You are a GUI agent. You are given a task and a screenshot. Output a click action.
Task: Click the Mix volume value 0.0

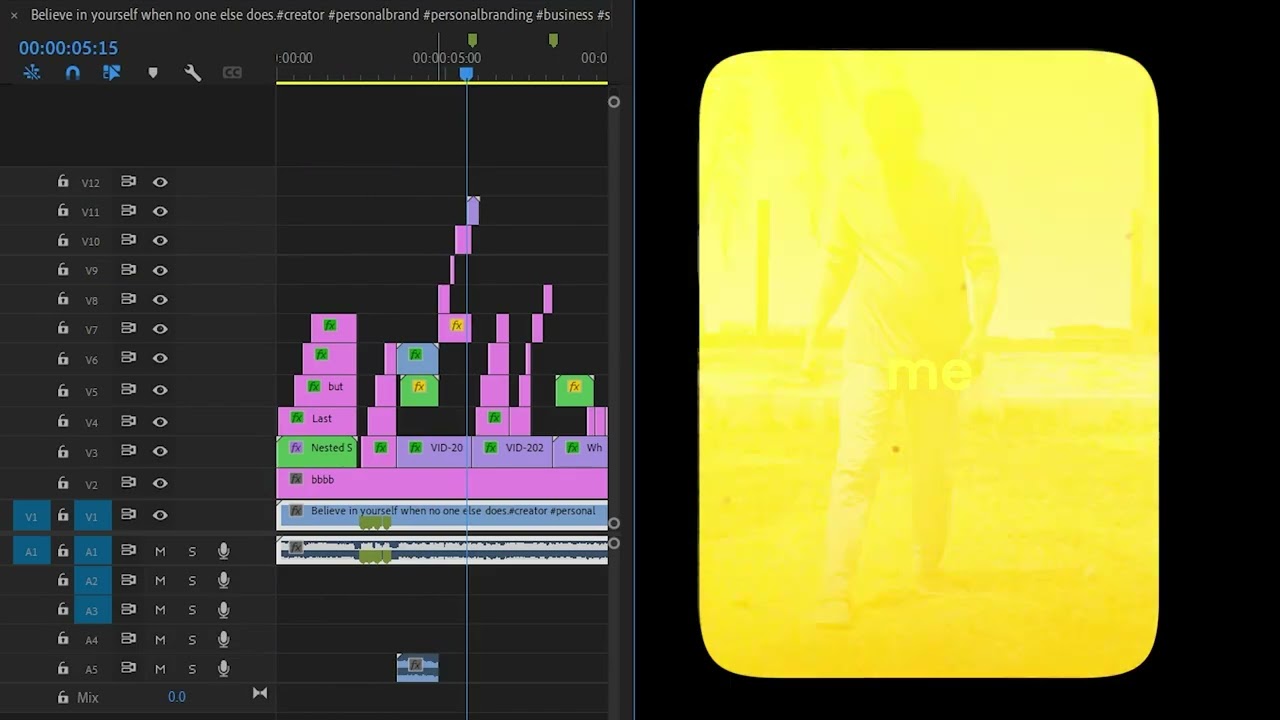(176, 697)
